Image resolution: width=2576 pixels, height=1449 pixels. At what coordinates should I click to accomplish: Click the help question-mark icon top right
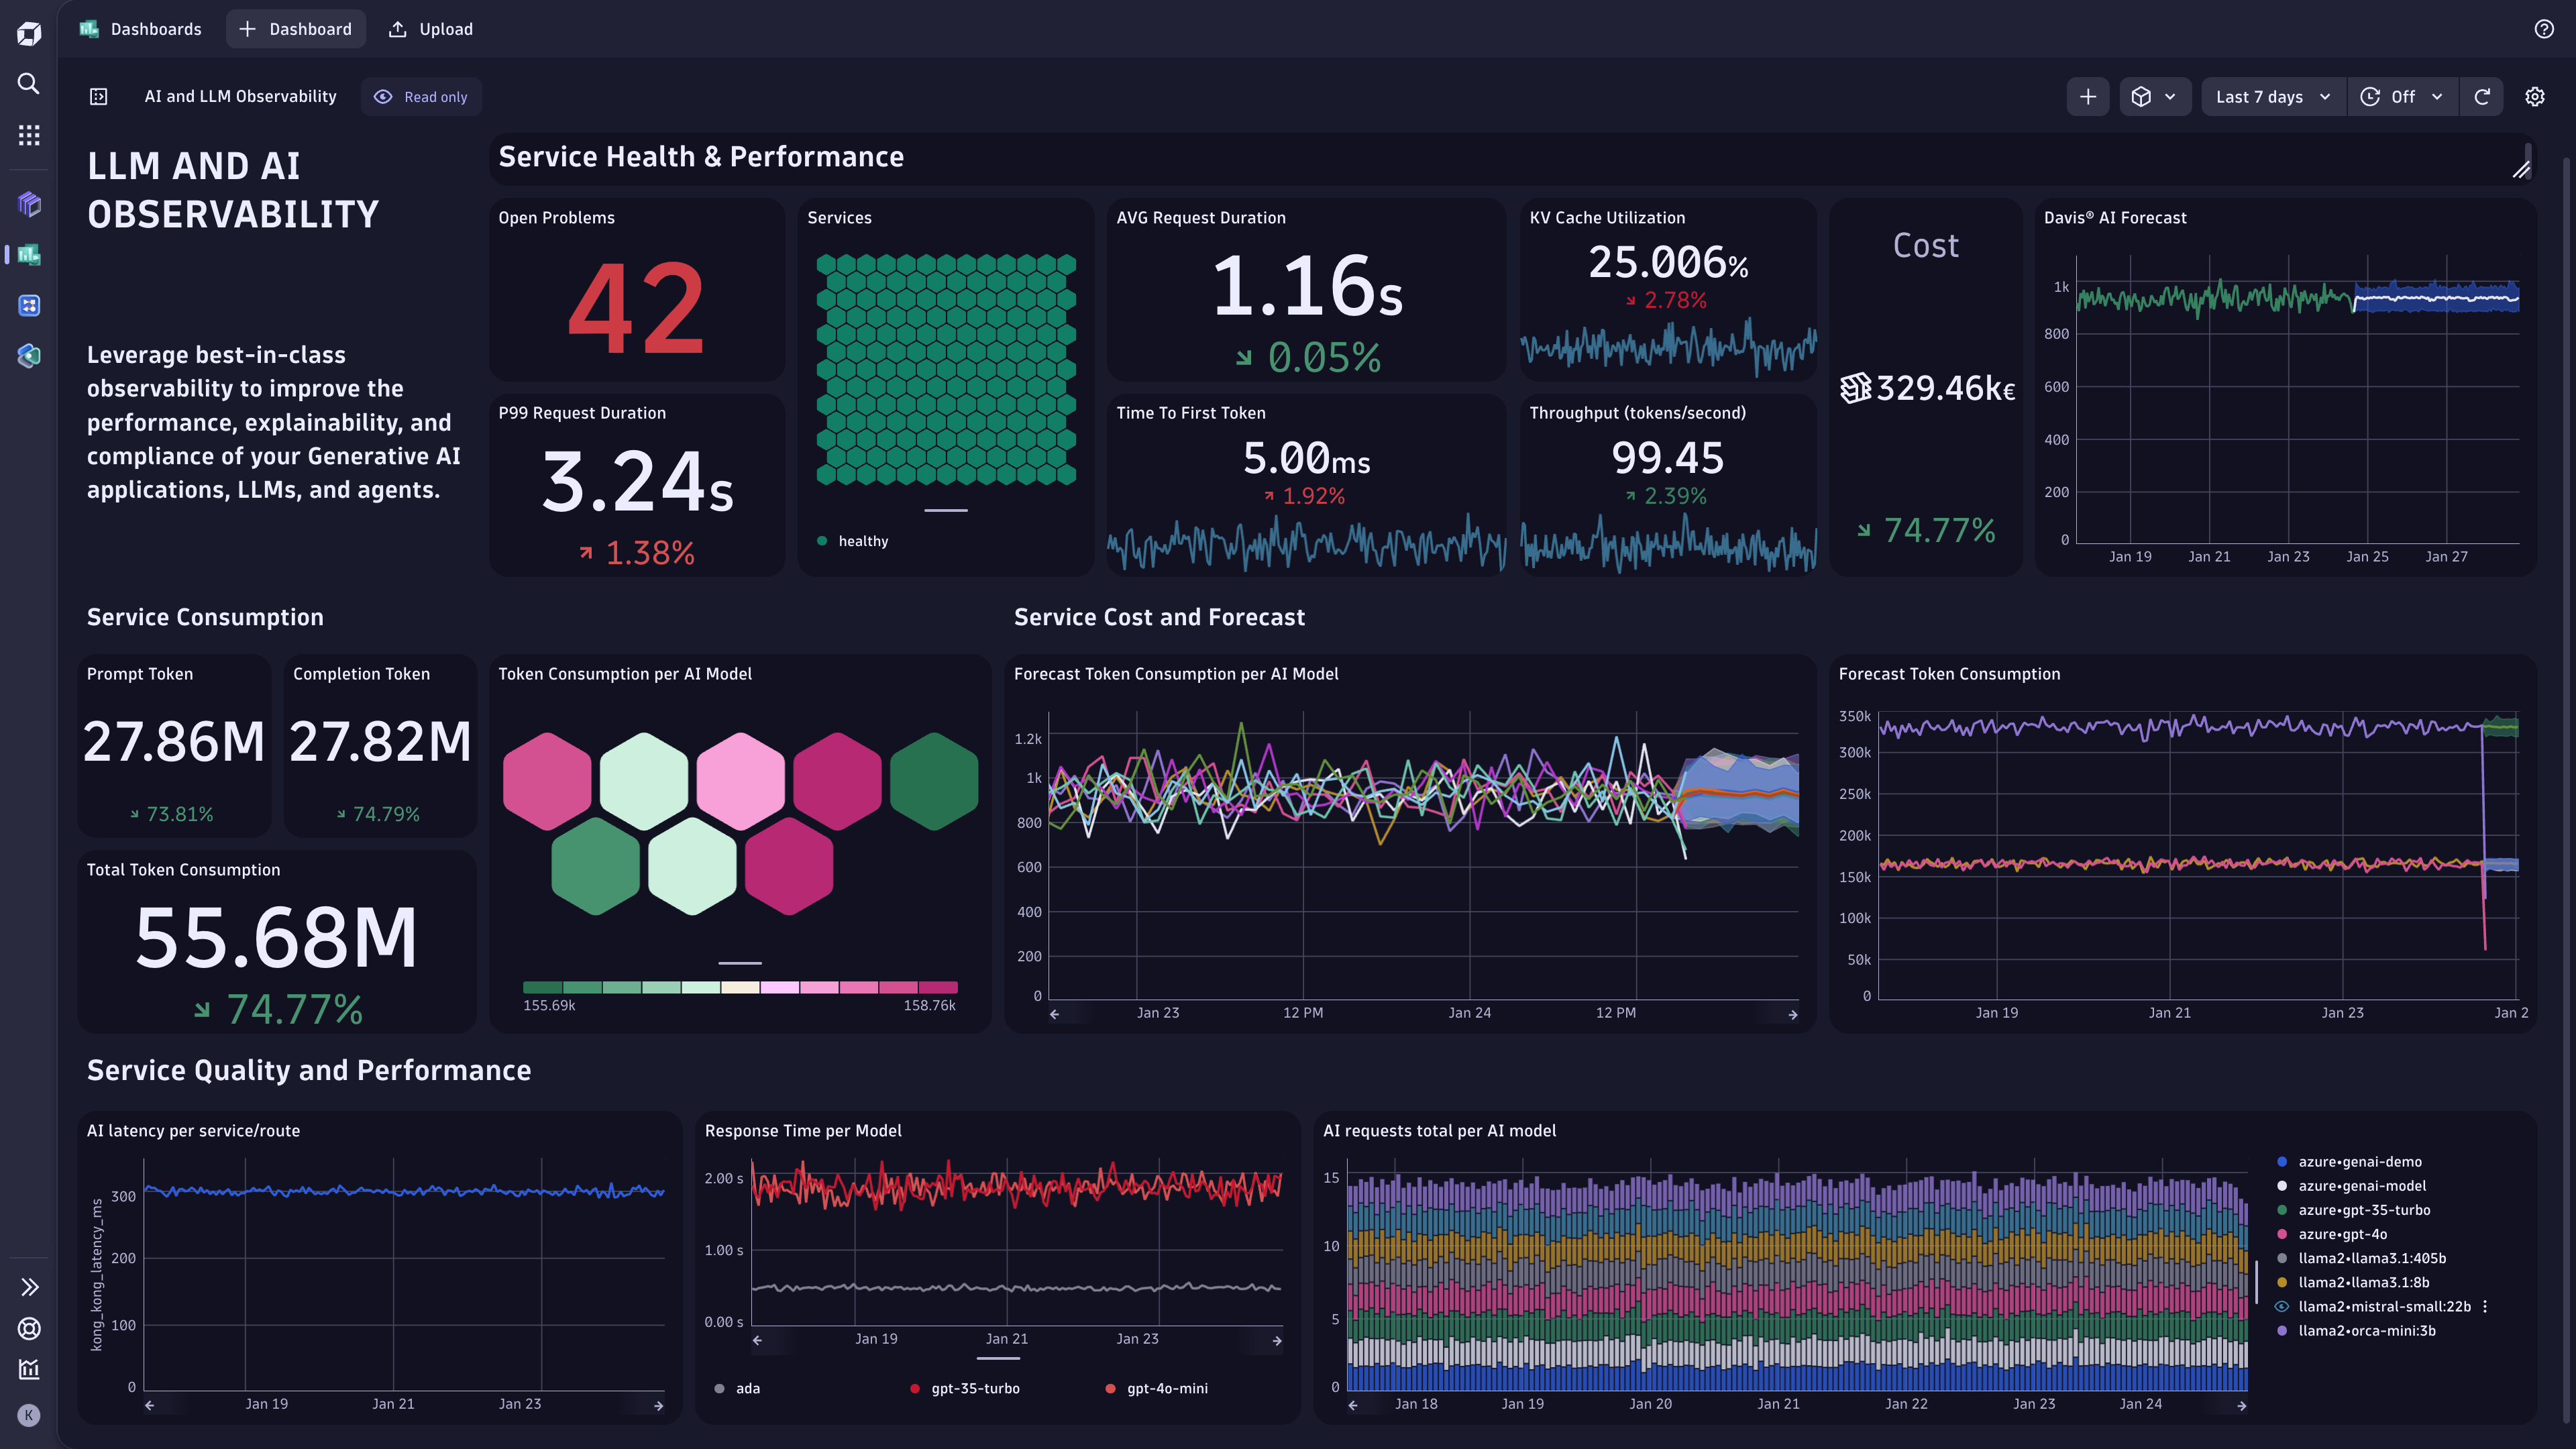(2545, 29)
